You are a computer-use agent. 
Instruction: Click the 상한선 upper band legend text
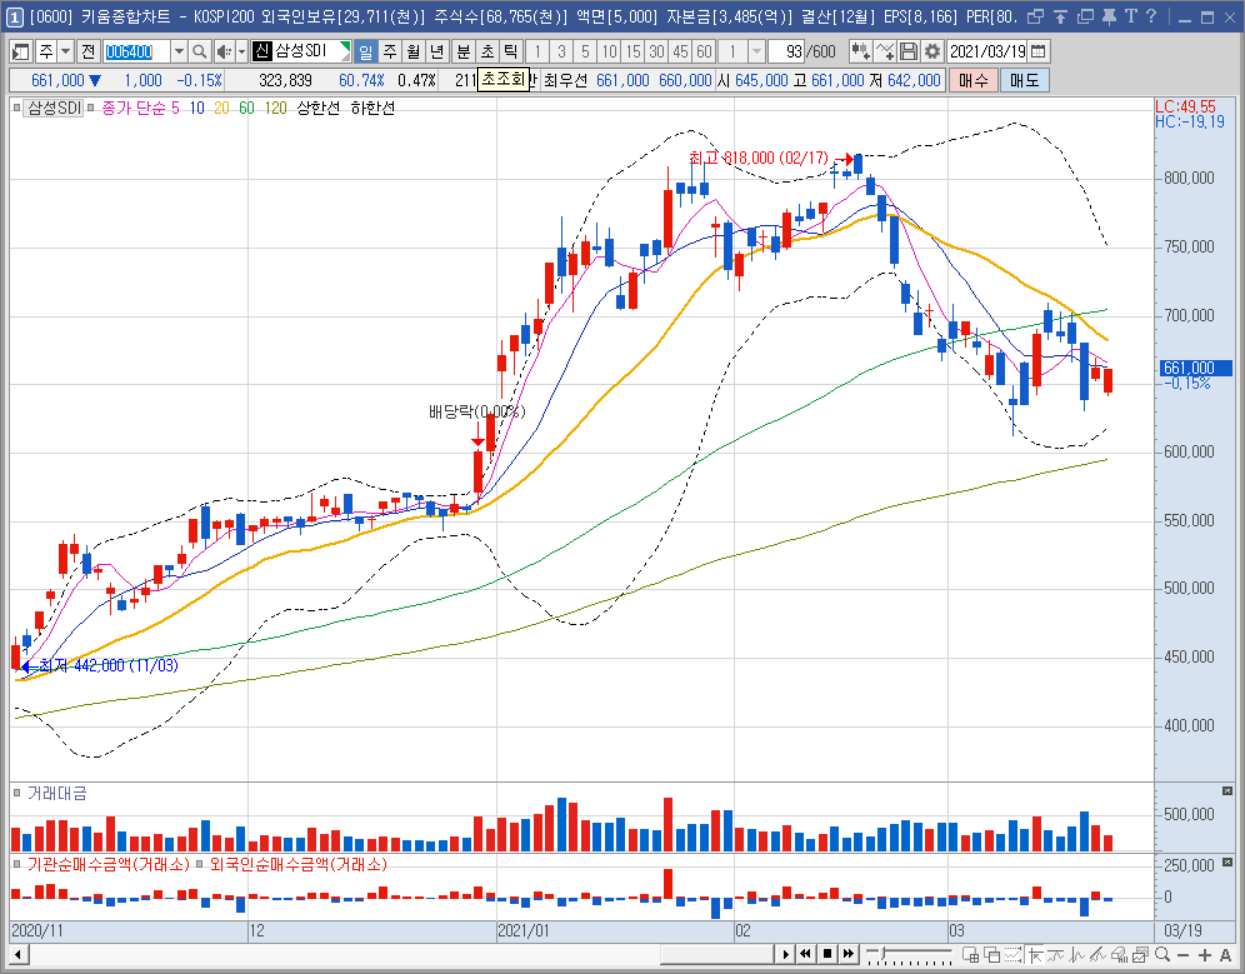click(318, 108)
